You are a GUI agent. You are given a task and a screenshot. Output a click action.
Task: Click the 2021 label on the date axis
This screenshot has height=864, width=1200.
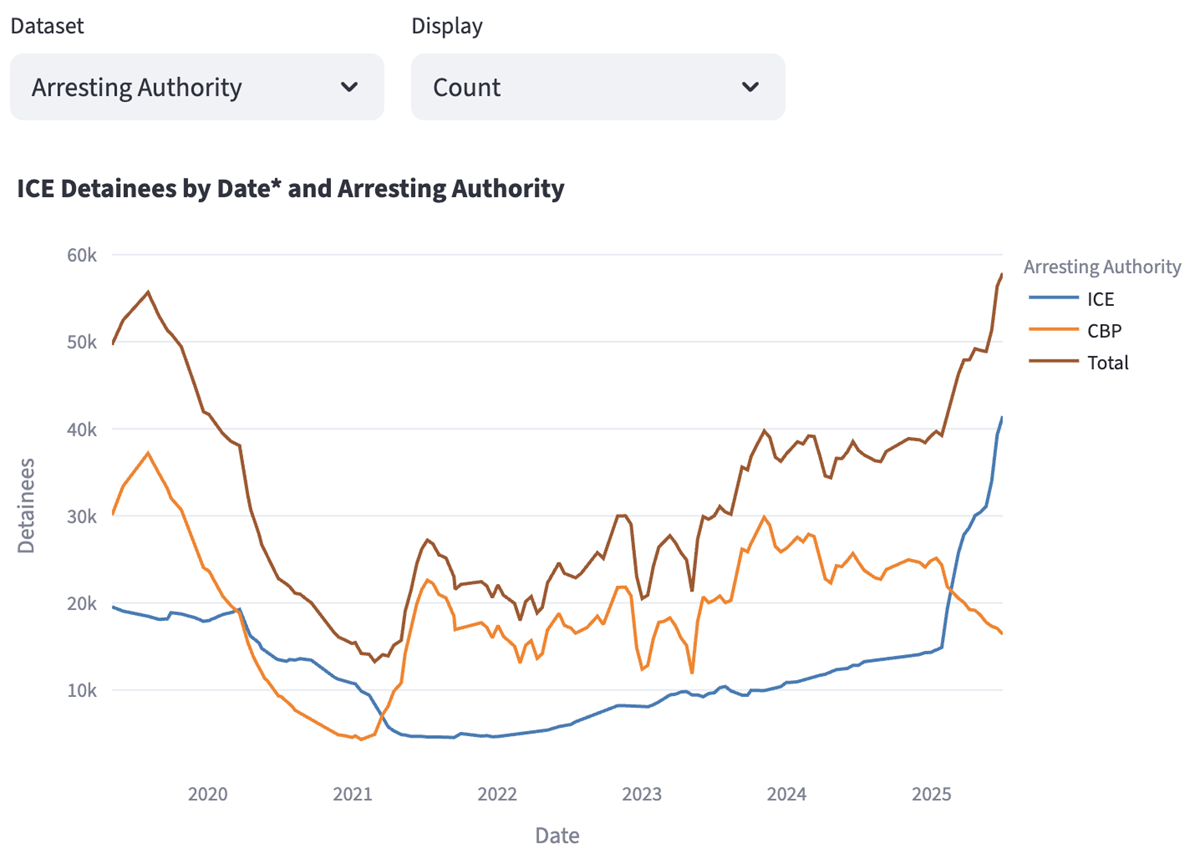(352, 796)
